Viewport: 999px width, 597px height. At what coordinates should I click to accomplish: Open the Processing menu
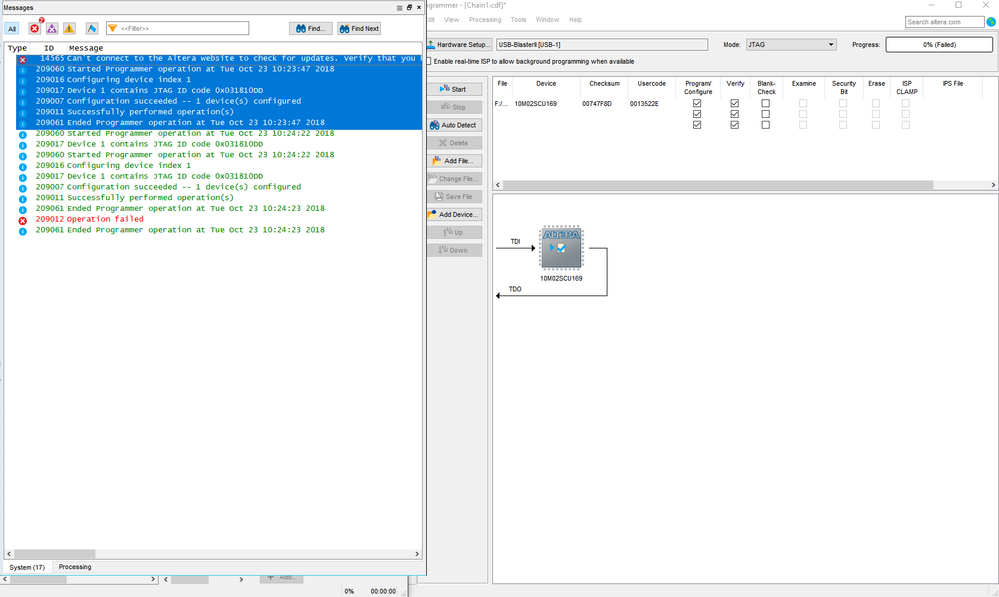pos(485,19)
